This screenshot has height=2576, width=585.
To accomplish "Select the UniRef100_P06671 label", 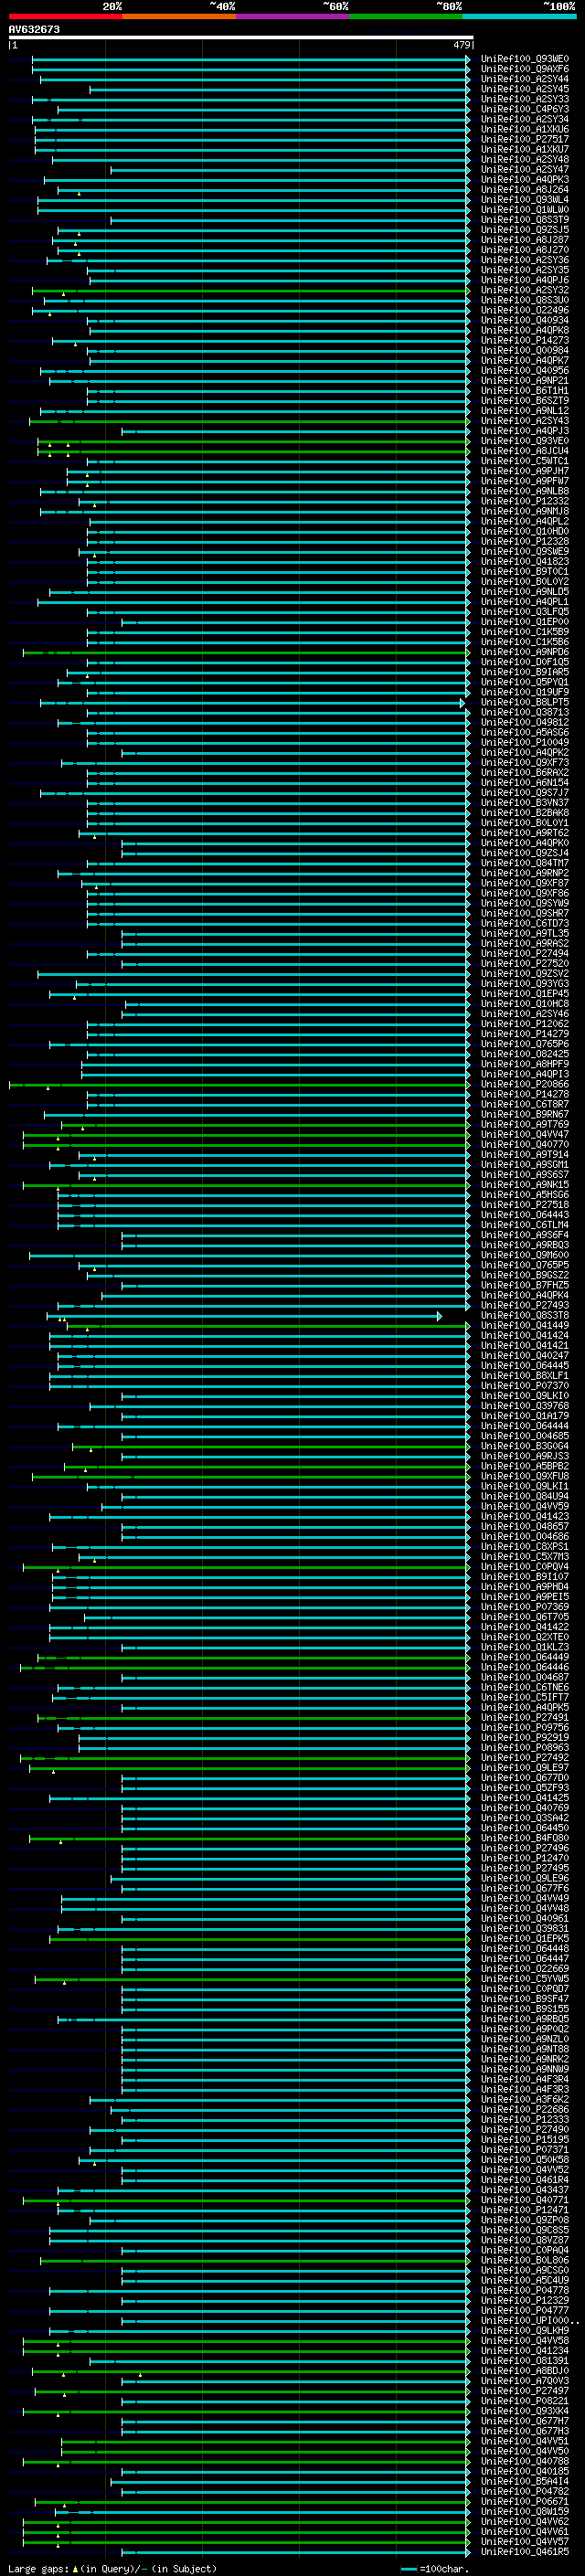I will [525, 2503].
